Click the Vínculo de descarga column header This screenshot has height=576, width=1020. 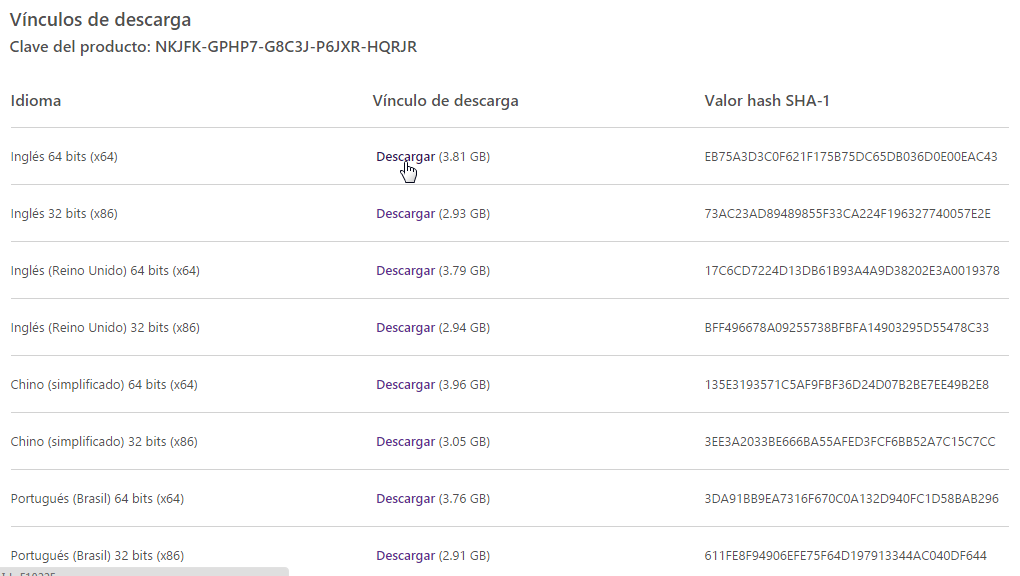tap(445, 101)
